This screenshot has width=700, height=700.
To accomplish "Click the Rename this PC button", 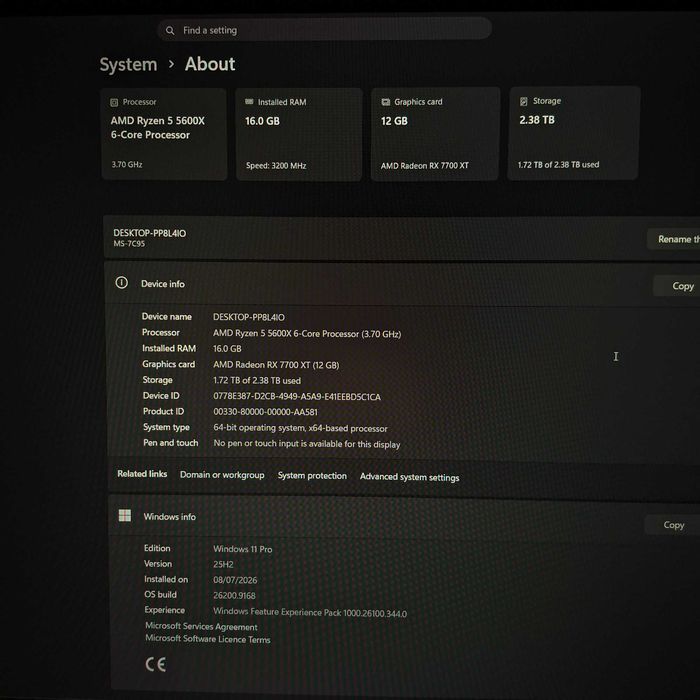I will (674, 239).
